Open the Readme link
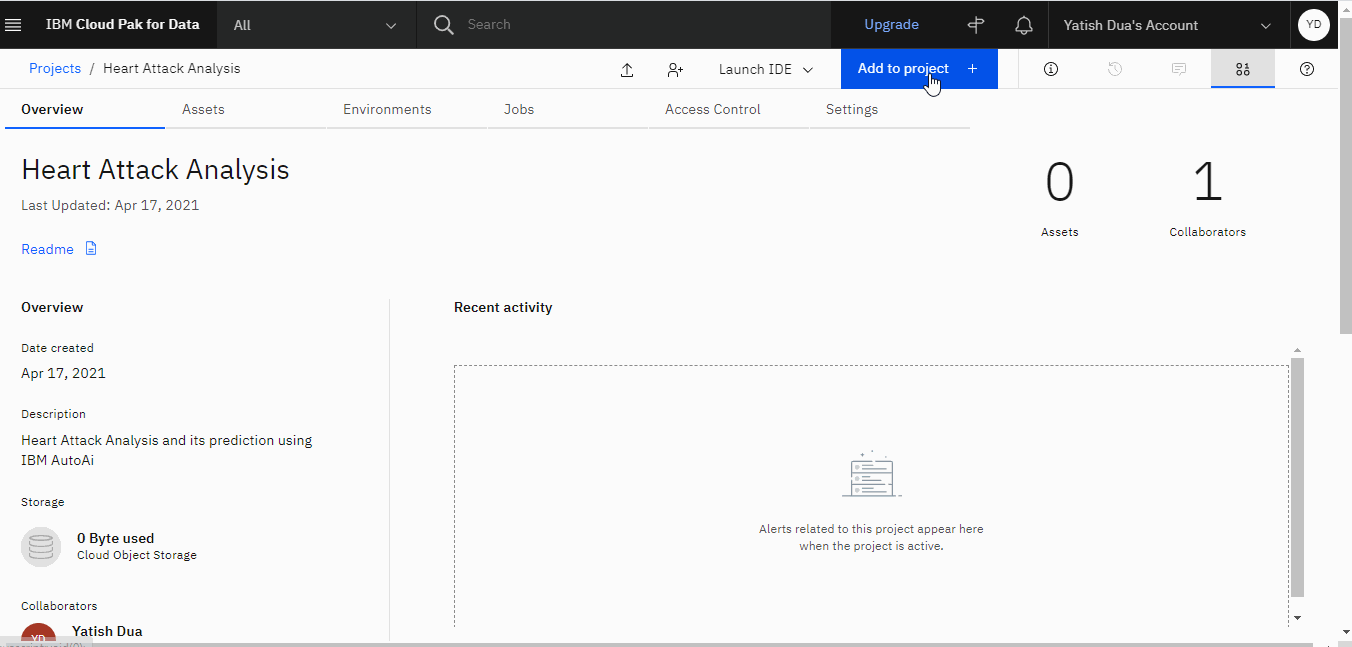The height and width of the screenshot is (647, 1352). (47, 249)
